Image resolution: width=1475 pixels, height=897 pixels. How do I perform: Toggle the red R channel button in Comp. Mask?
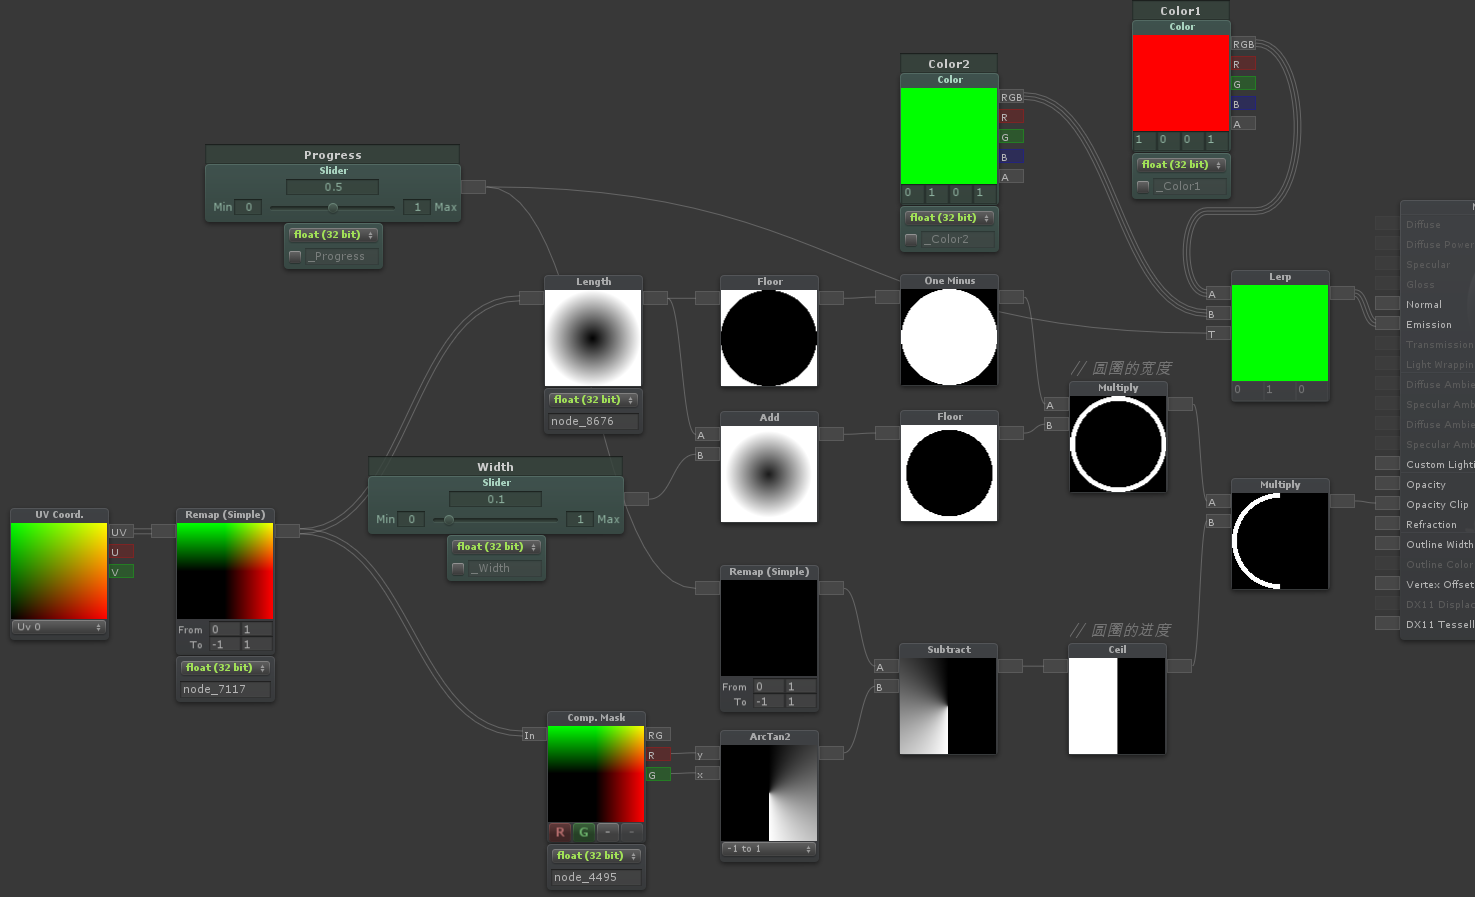point(560,832)
